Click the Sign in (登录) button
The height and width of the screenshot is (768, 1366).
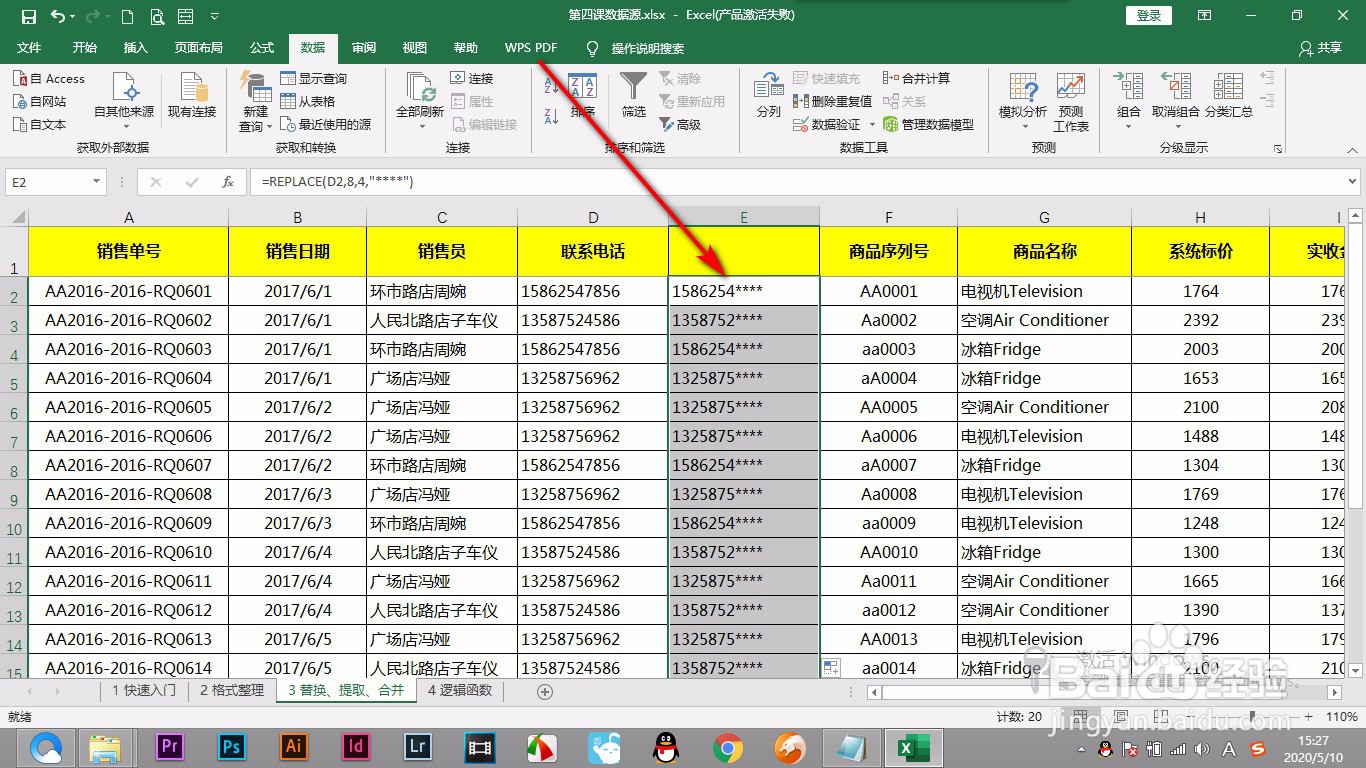pos(1149,15)
